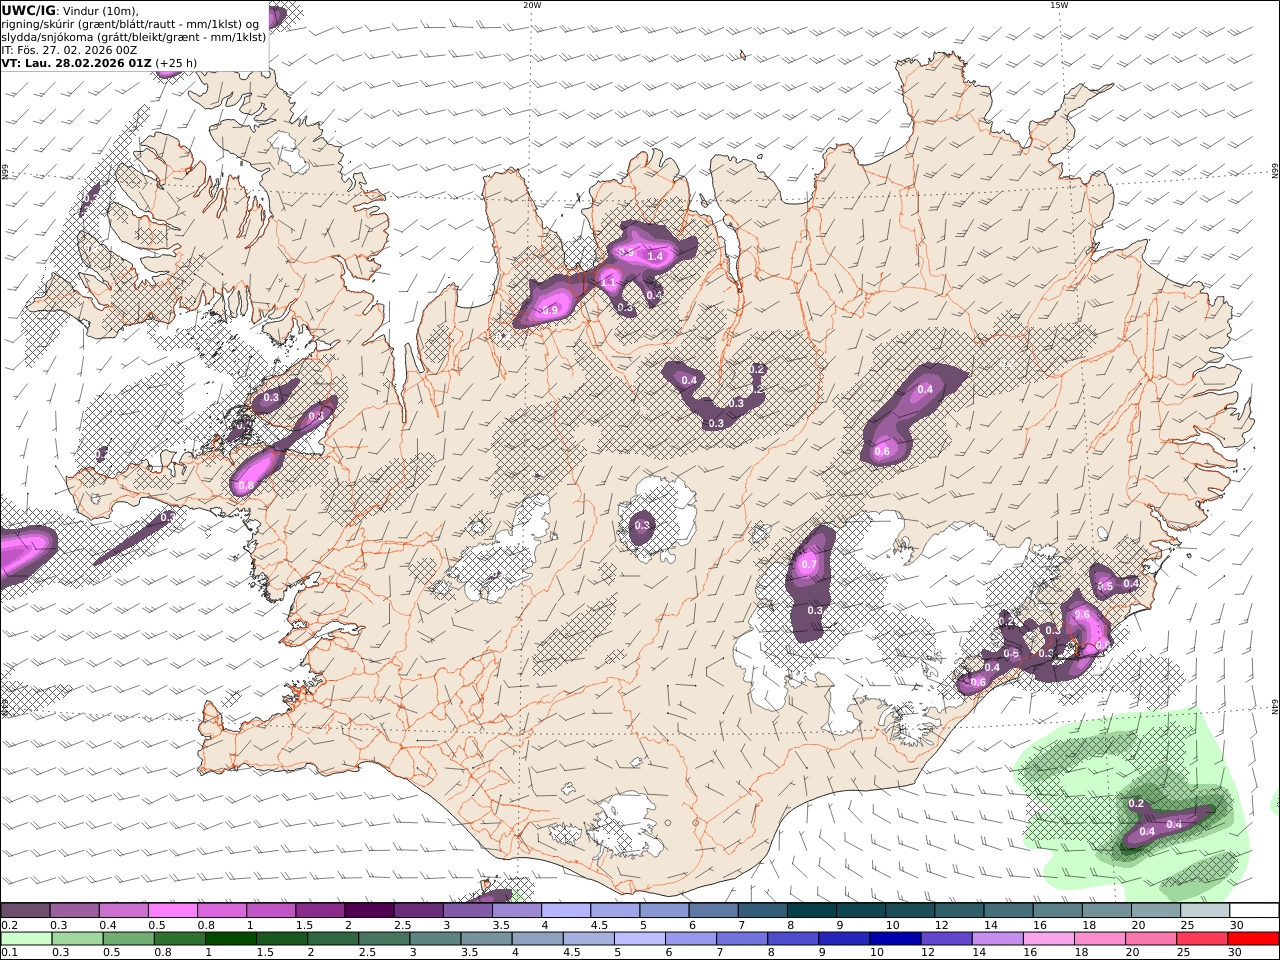Pick the bright red 30 swatch in lower legend

(1253, 939)
